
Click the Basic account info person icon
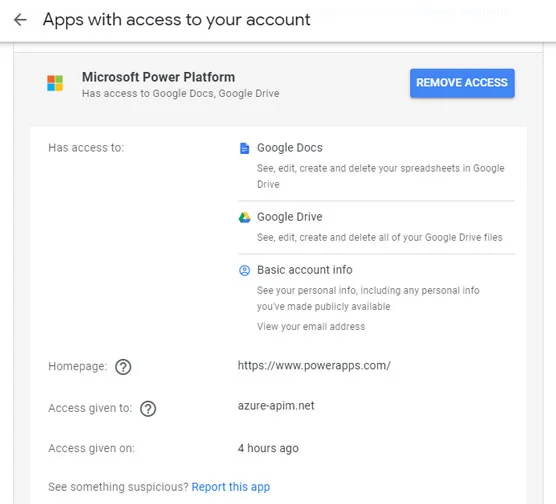pyautogui.click(x=244, y=270)
